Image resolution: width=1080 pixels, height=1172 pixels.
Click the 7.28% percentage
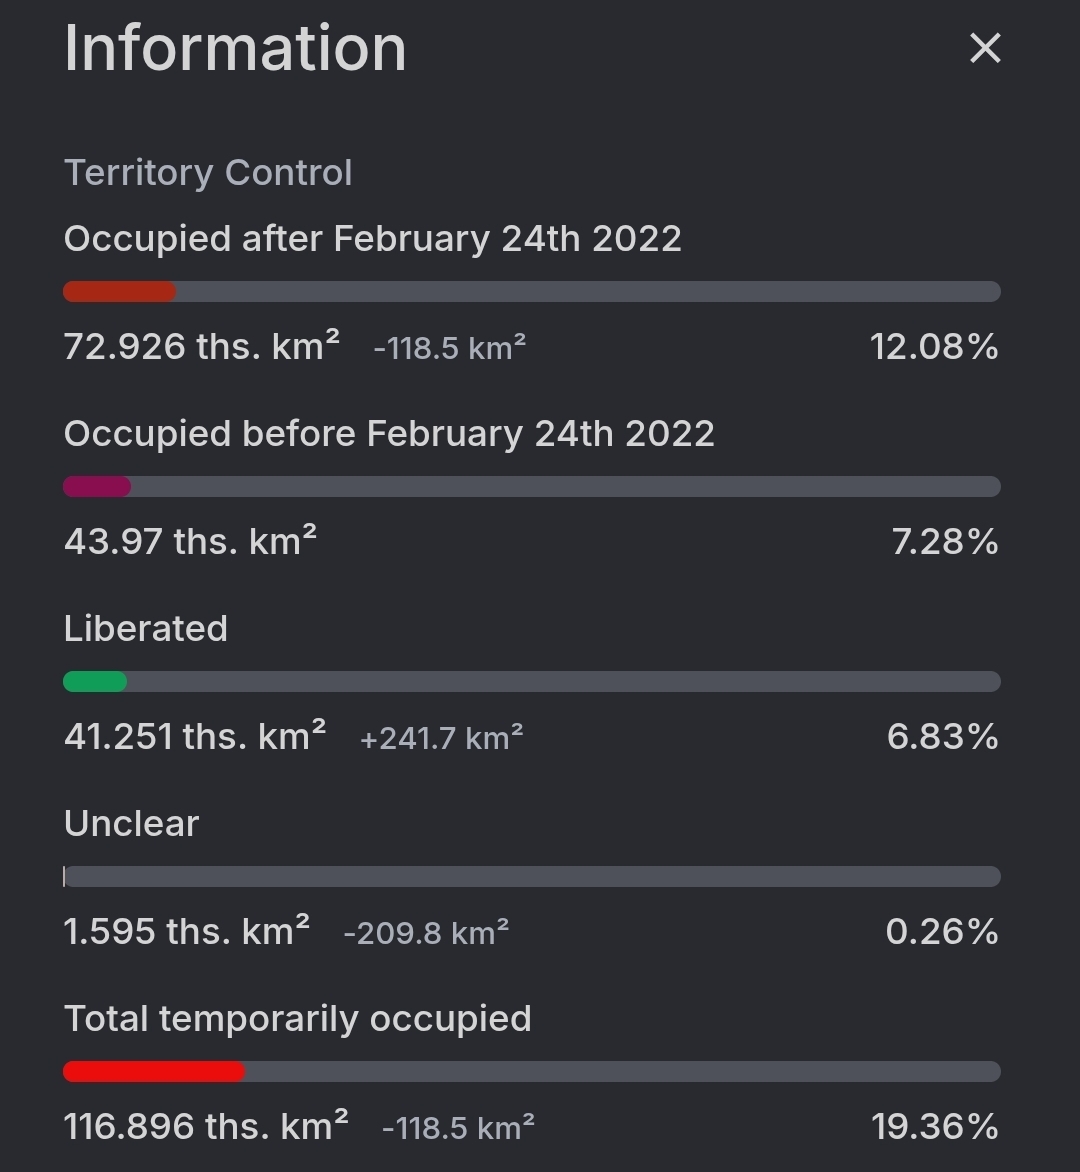945,542
